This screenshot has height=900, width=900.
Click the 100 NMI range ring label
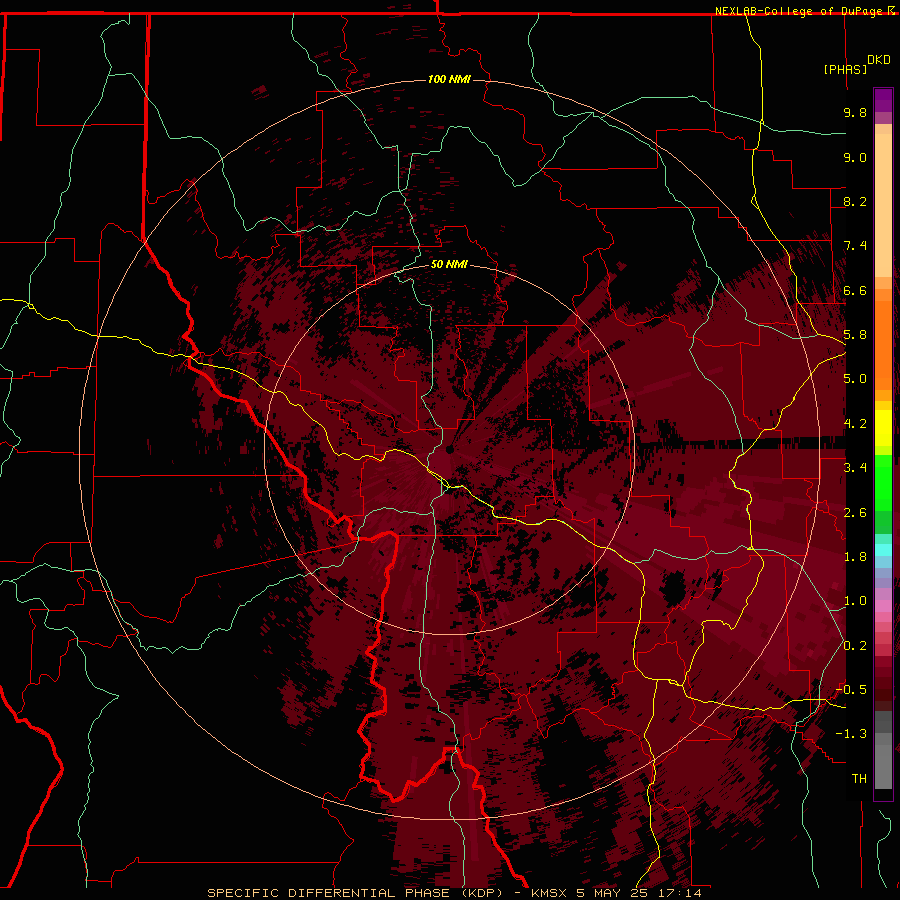coord(449,79)
